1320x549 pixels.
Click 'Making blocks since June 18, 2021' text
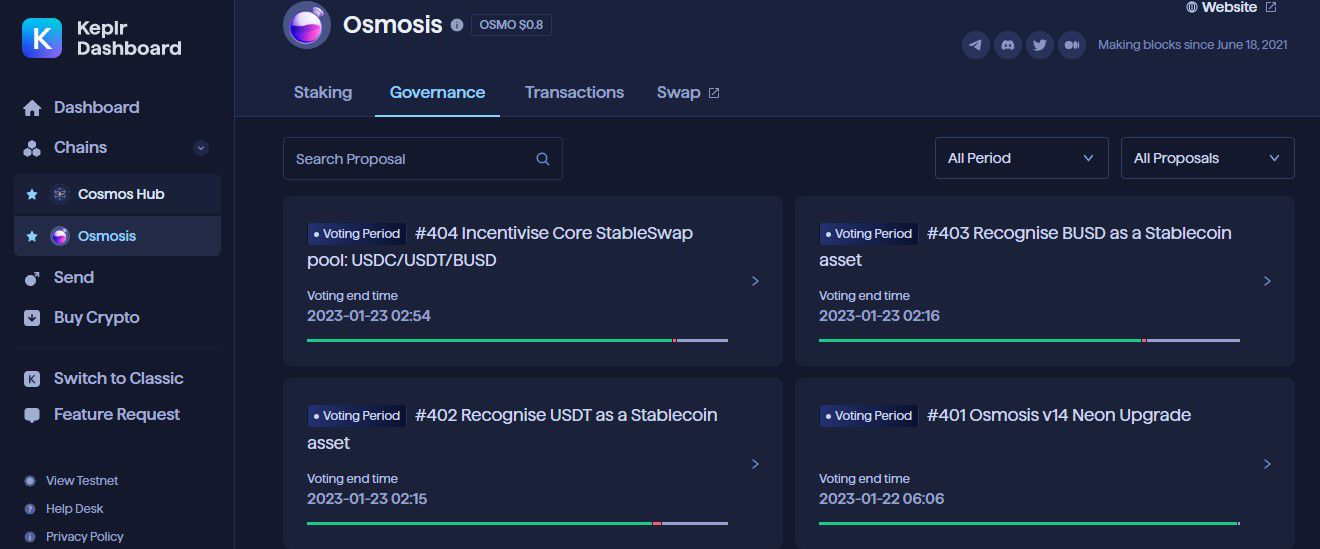click(1192, 45)
